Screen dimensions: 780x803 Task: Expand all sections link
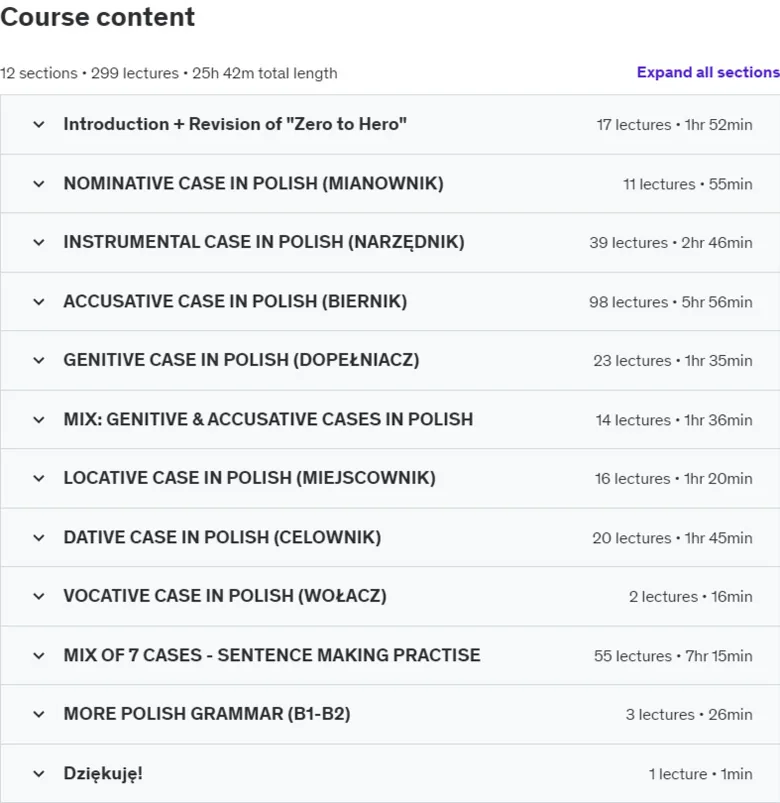pyautogui.click(x=708, y=72)
